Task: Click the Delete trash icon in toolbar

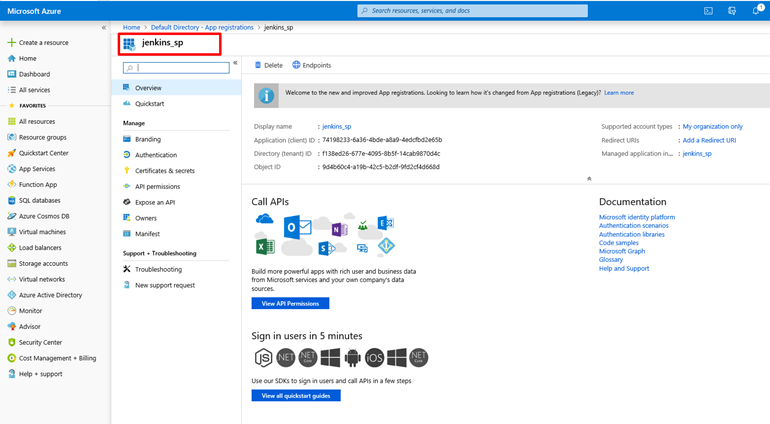Action: click(x=258, y=65)
